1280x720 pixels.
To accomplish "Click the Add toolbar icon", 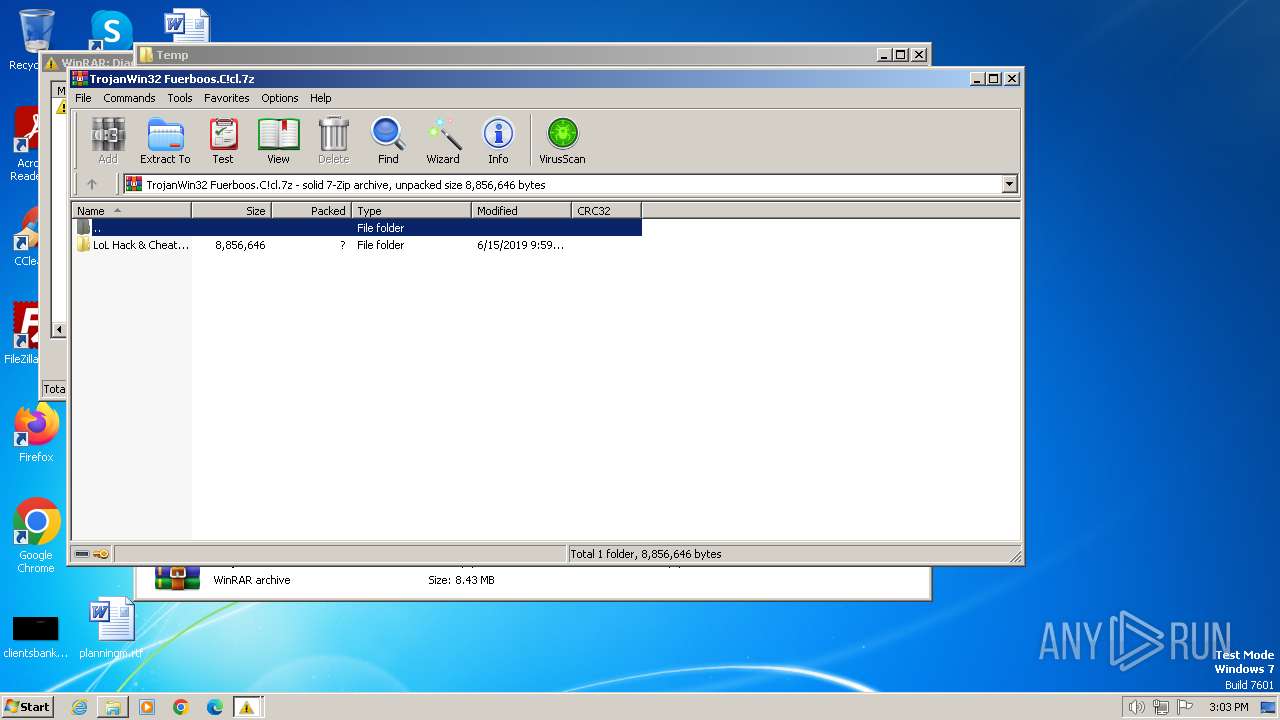I will tap(108, 140).
